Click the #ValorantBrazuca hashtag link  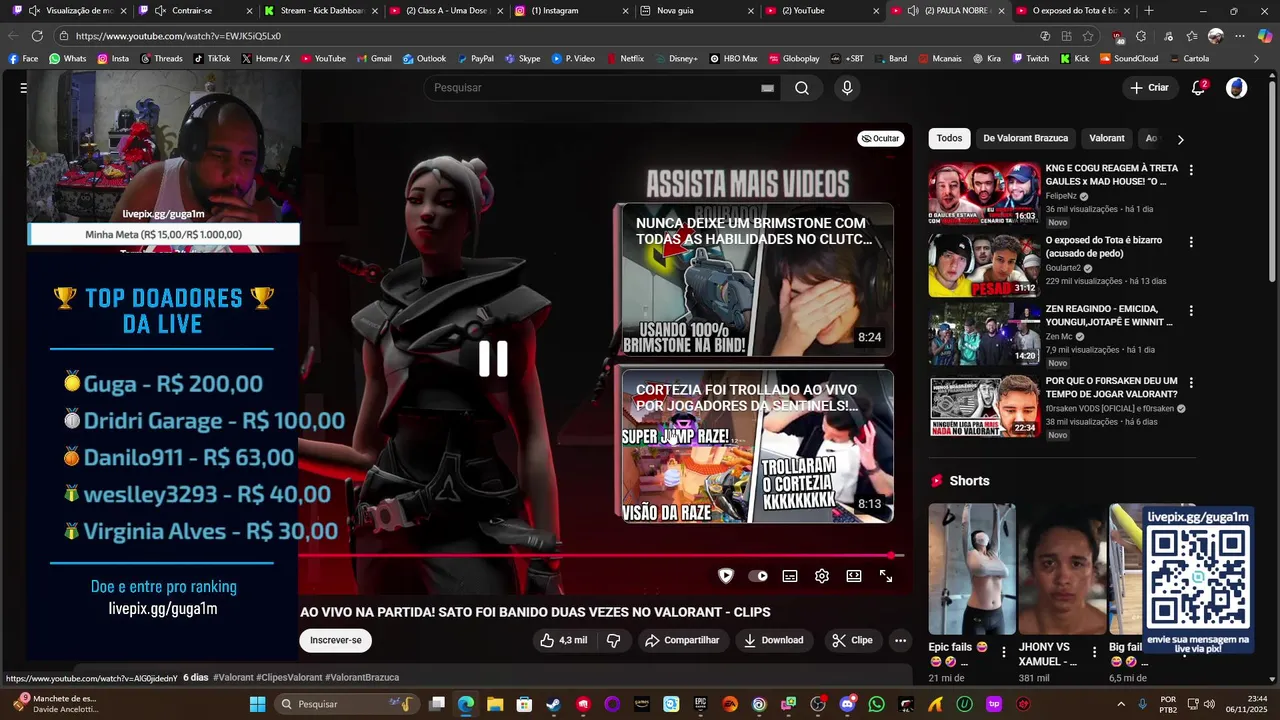point(361,677)
